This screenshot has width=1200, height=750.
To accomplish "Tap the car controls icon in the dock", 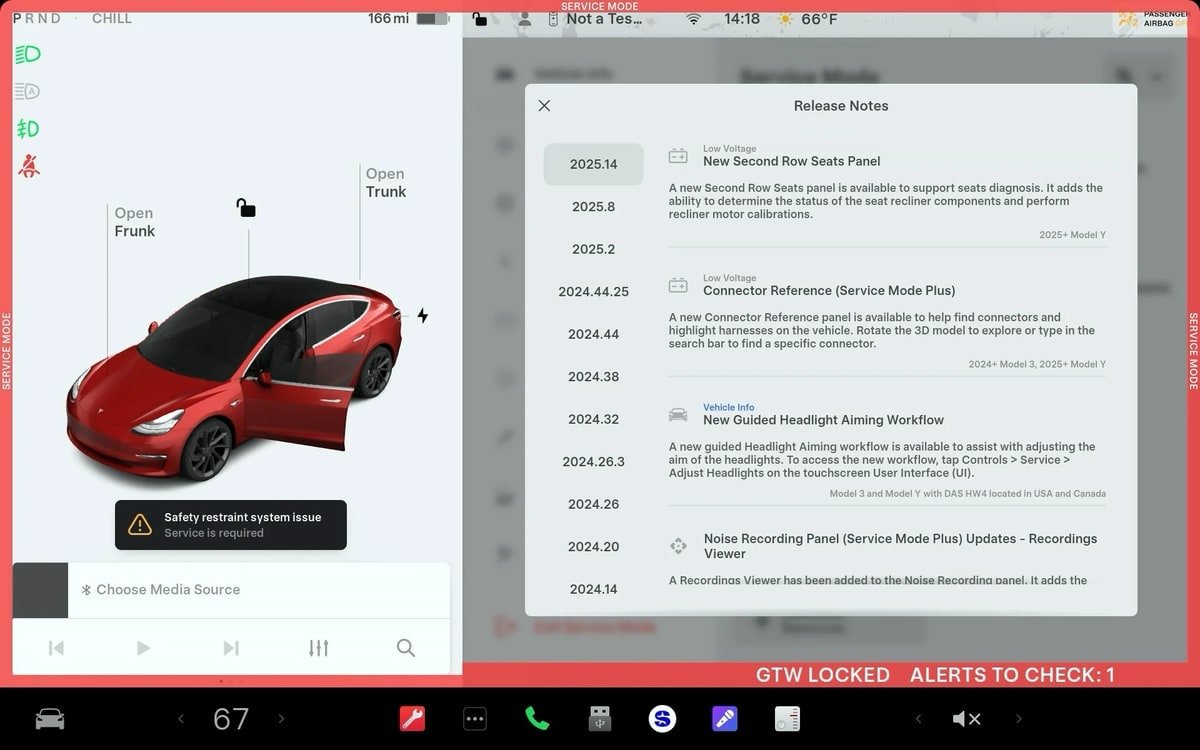I will click(50, 718).
